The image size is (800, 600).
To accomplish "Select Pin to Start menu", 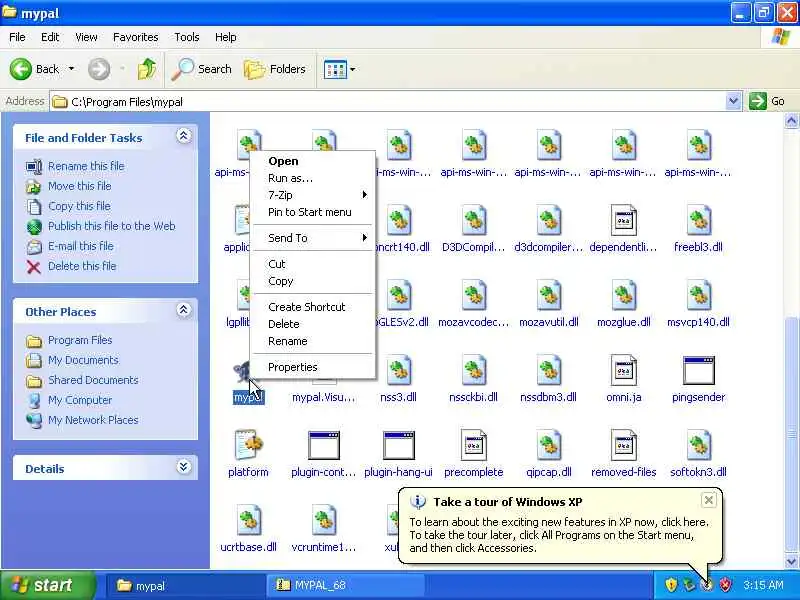I will (x=312, y=212).
